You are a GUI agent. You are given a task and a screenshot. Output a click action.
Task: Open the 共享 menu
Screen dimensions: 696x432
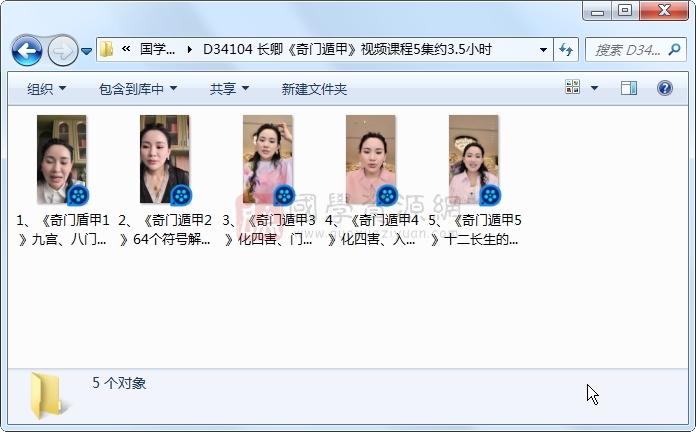[229, 89]
